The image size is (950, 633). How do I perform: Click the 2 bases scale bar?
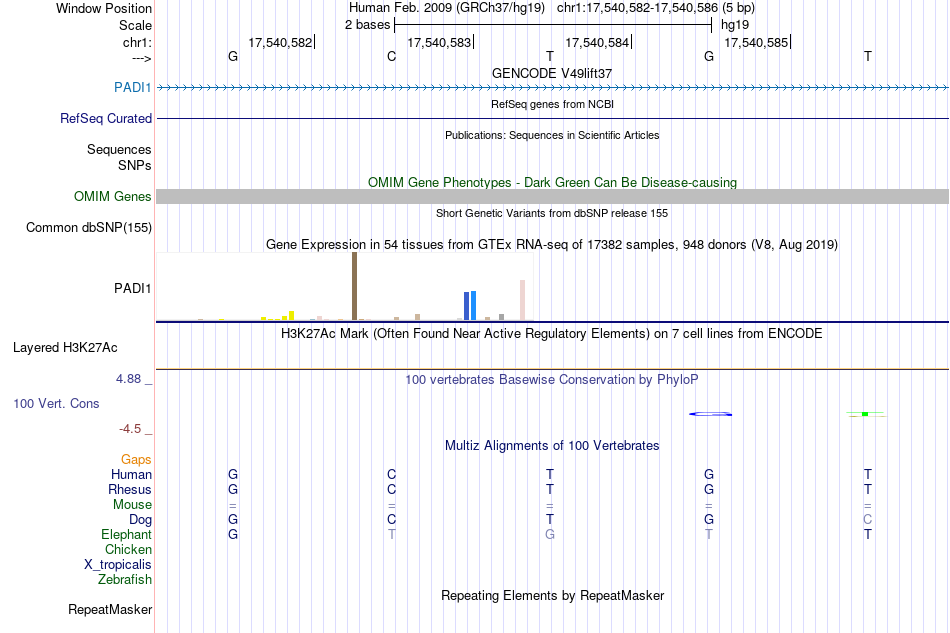coord(553,25)
